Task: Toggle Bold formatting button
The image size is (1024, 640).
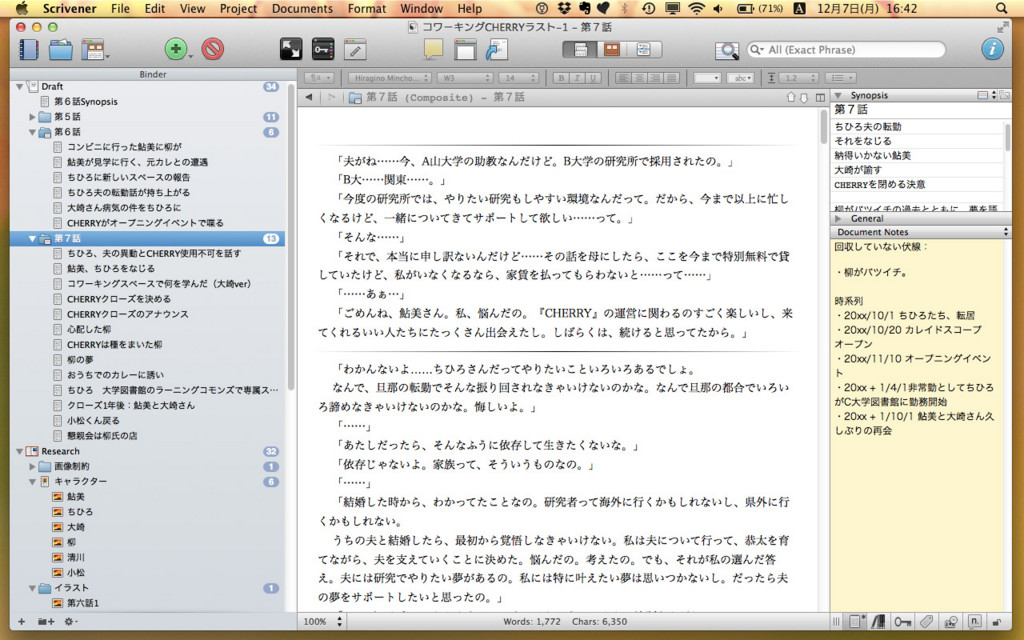Action: point(560,78)
